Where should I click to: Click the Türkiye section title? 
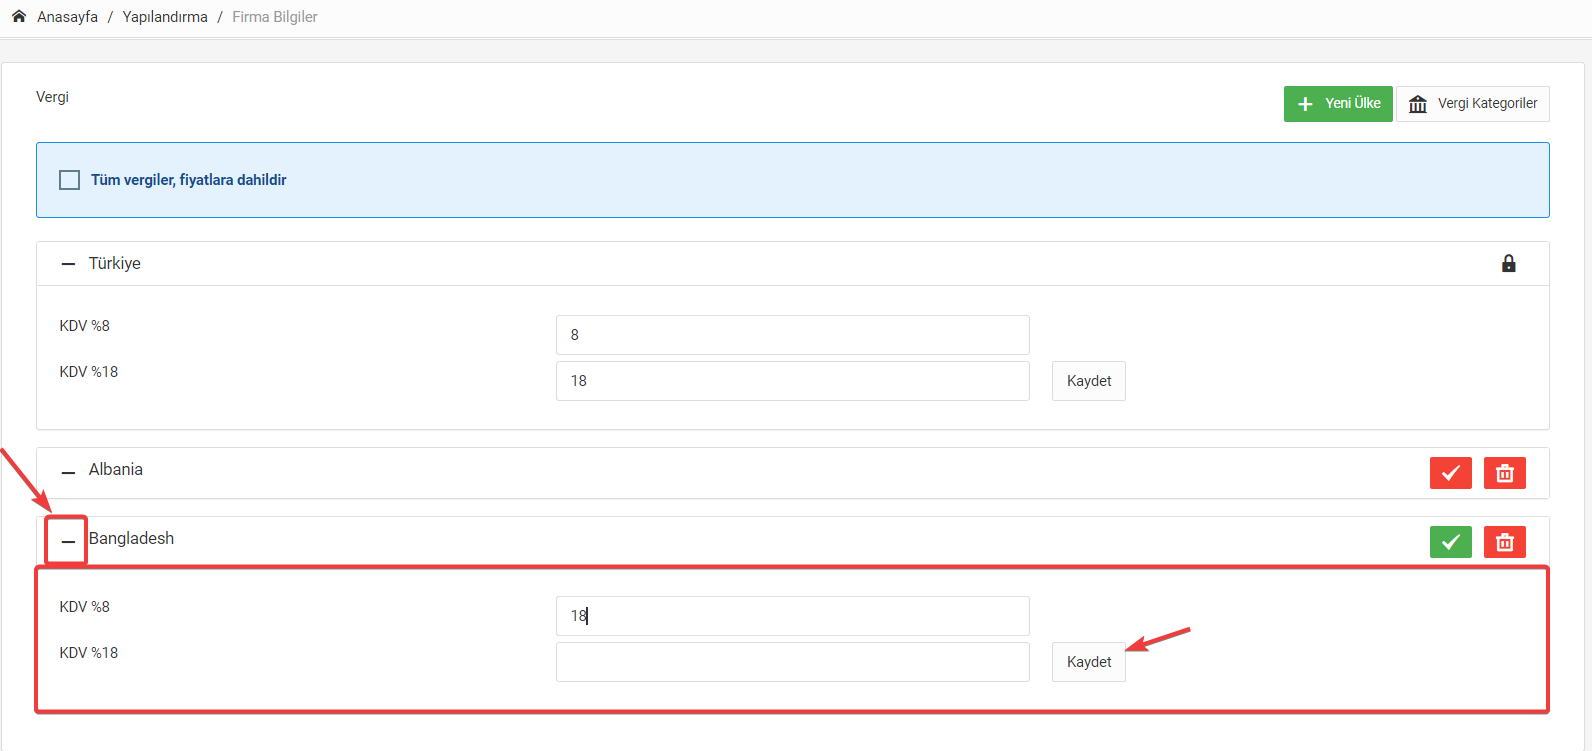pyautogui.click(x=115, y=263)
